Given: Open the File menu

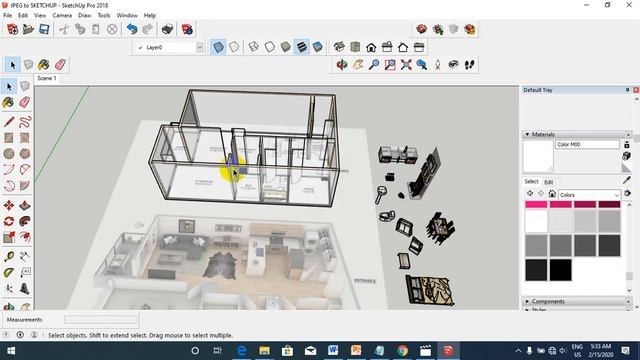Looking at the screenshot, I should tap(7, 16).
